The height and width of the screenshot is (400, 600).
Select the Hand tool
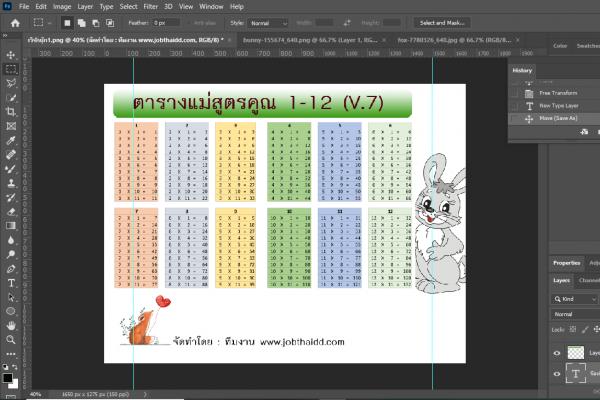coord(11,325)
